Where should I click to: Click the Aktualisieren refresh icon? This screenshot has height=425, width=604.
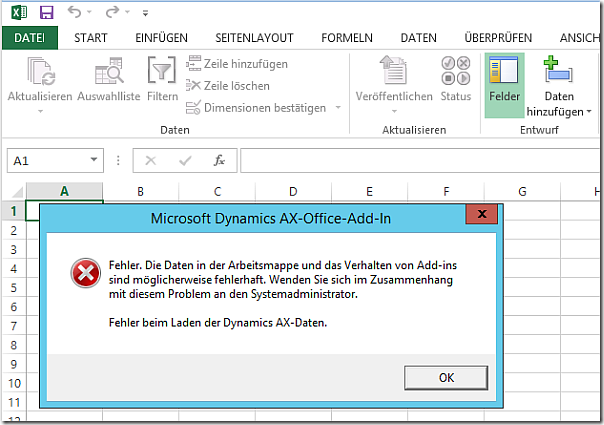pyautogui.click(x=41, y=71)
